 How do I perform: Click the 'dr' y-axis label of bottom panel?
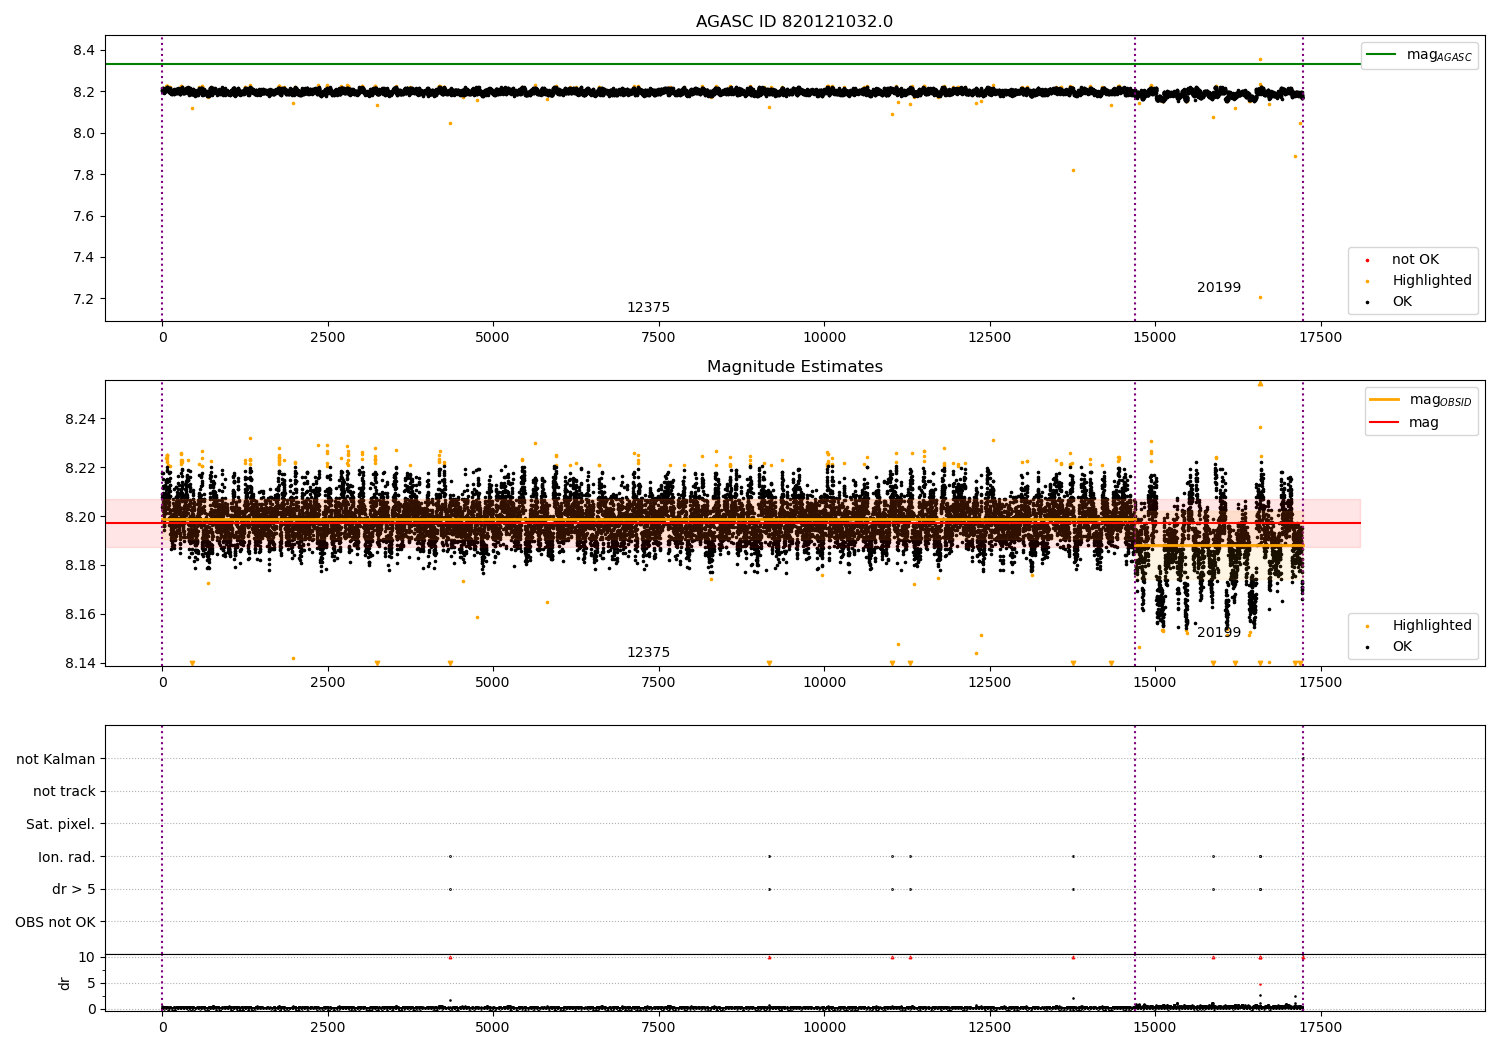pos(65,983)
